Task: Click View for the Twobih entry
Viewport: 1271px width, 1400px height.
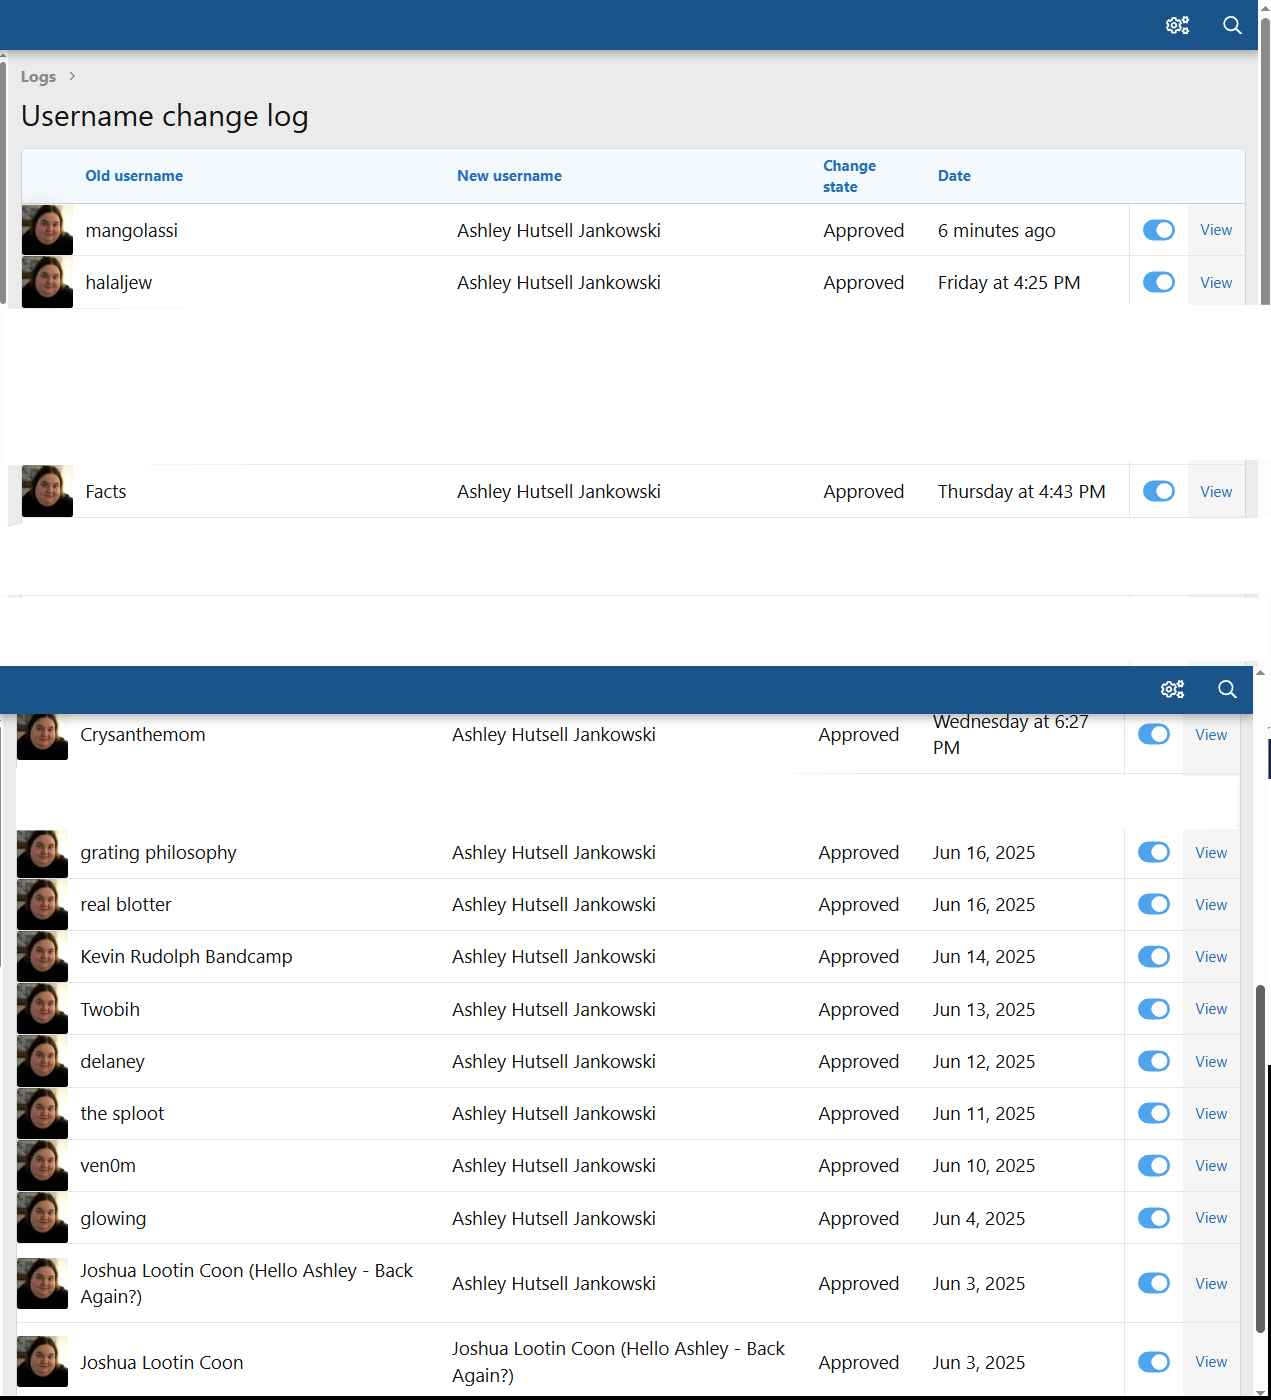Action: point(1211,1009)
